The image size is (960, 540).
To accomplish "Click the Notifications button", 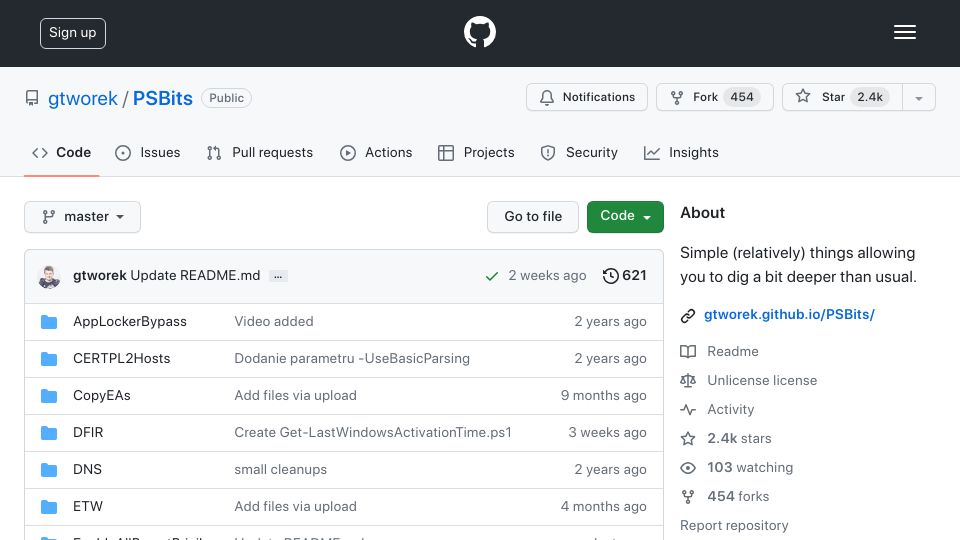I will point(587,97).
